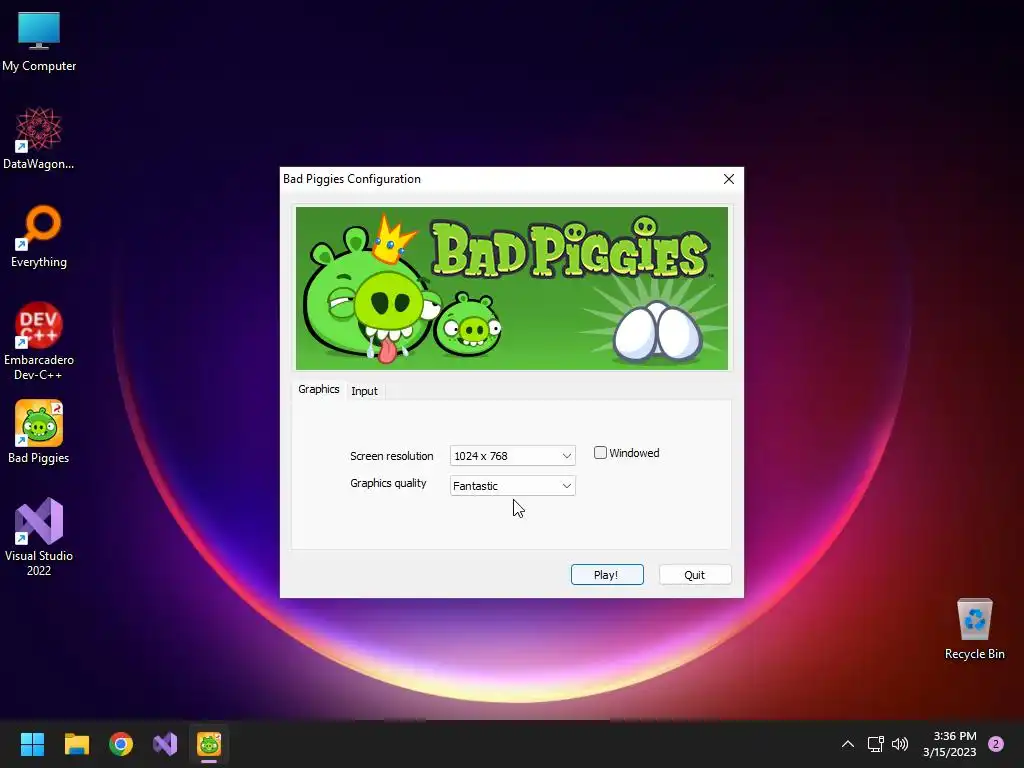Image resolution: width=1024 pixels, height=768 pixels.
Task: Launch Google Chrome from the taskbar
Action: 121,744
